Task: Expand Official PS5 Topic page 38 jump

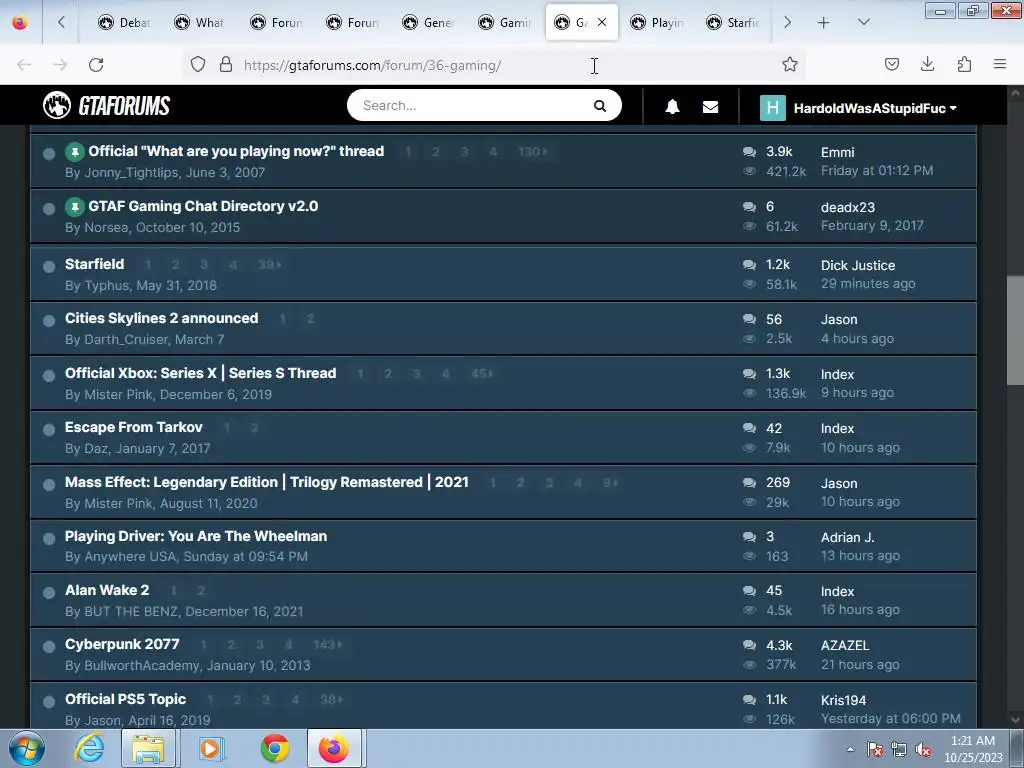Action: 331,699
